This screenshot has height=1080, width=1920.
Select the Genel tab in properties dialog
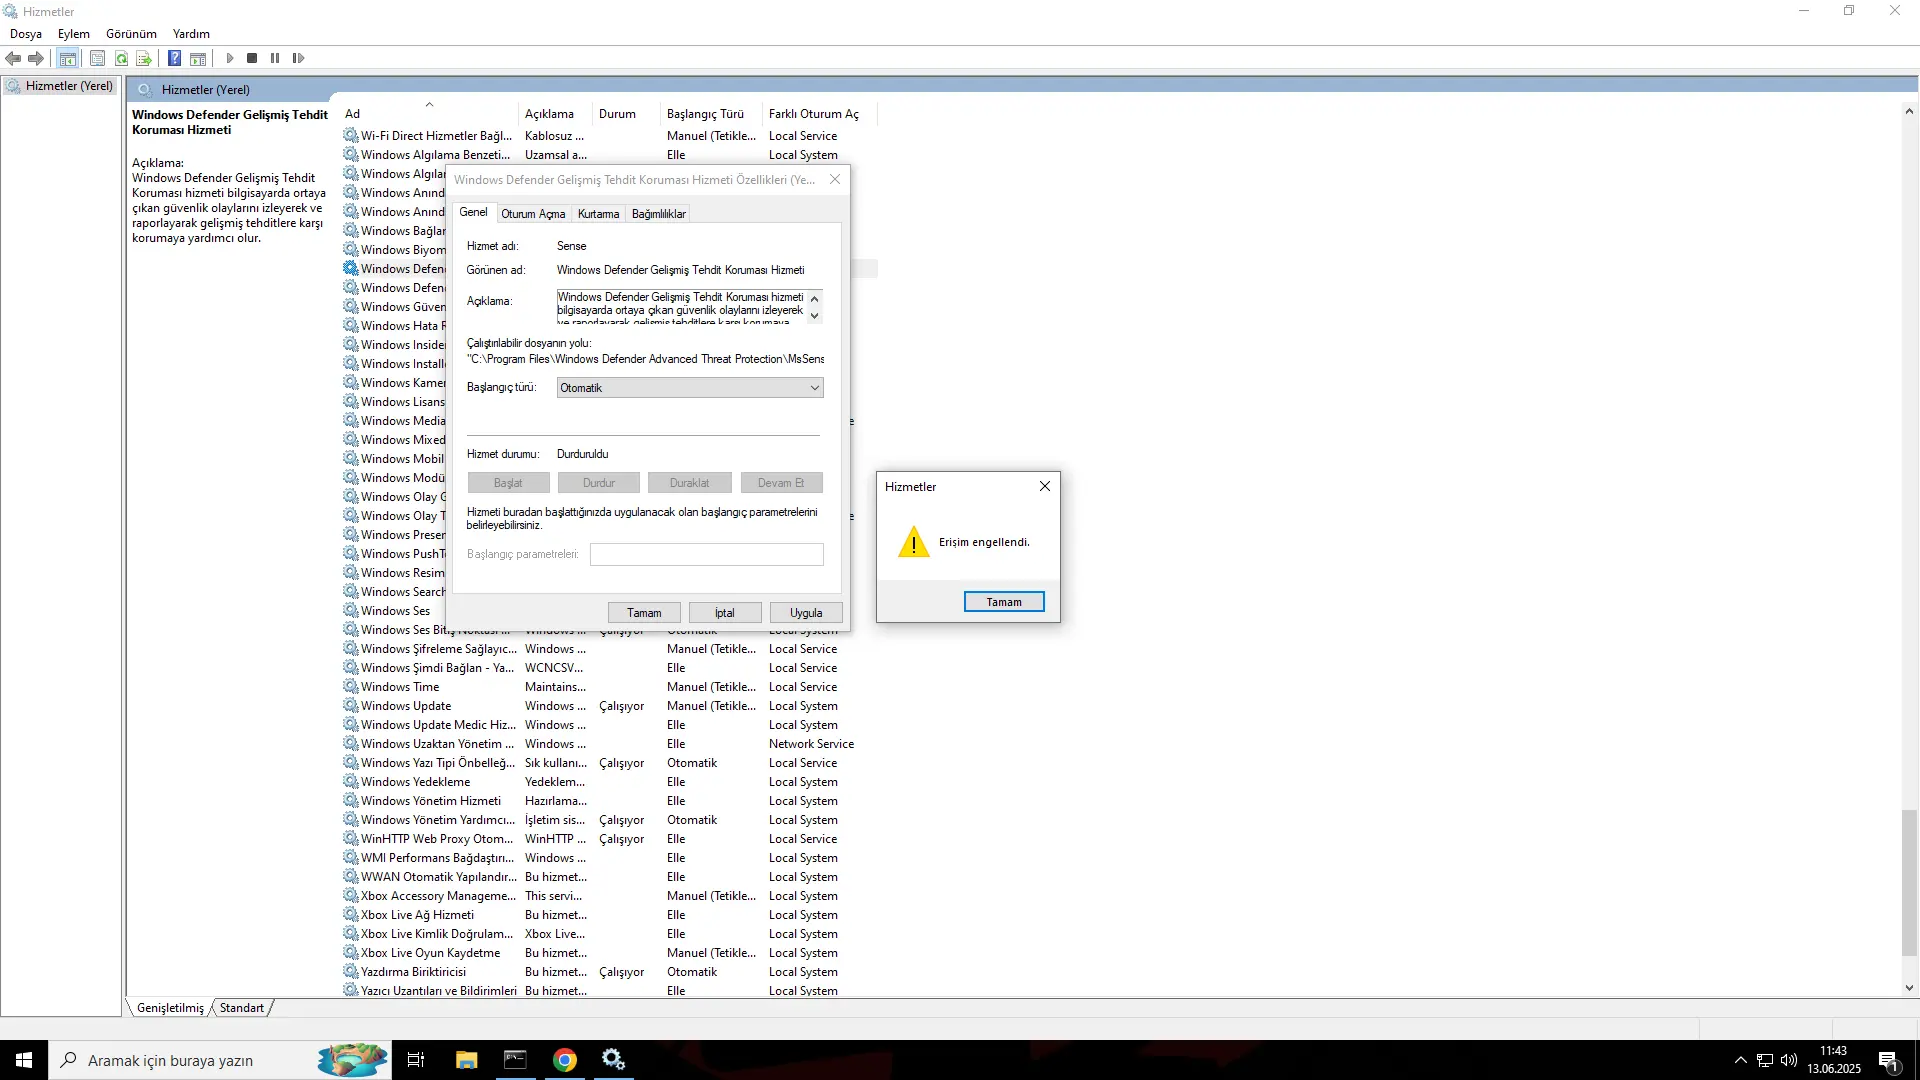(473, 212)
